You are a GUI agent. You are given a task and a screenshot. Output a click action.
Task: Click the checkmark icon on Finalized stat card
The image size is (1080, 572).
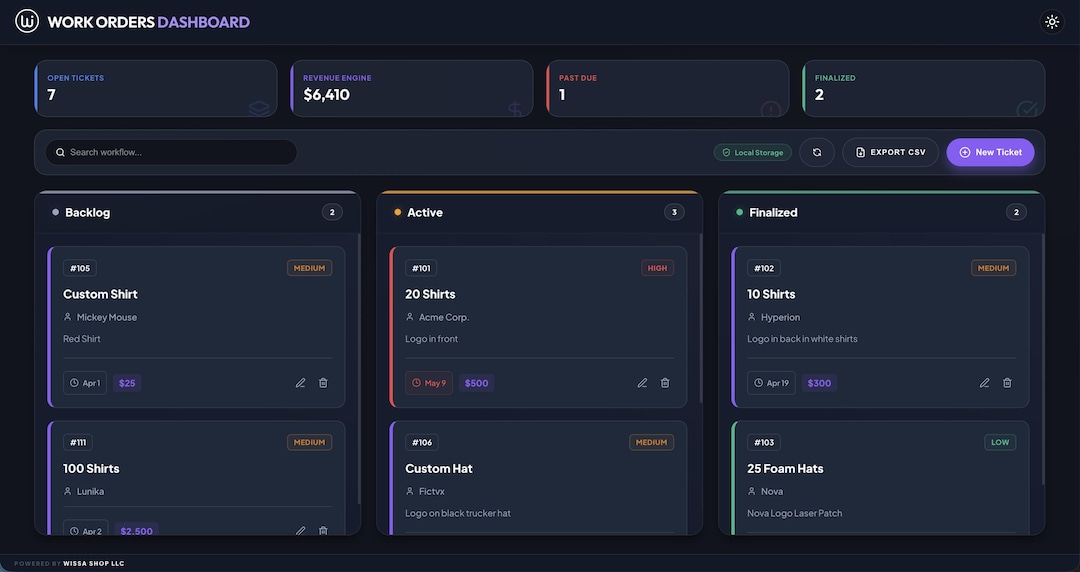point(1027,109)
